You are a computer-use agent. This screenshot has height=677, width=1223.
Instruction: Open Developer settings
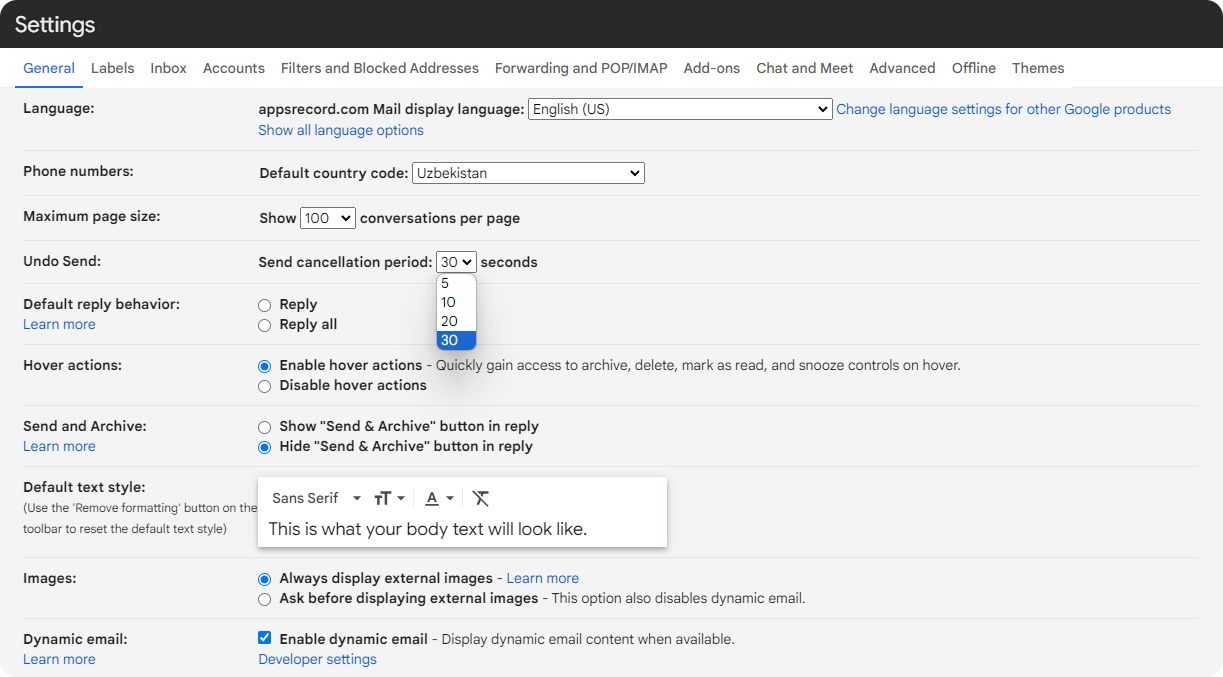pyautogui.click(x=316, y=659)
